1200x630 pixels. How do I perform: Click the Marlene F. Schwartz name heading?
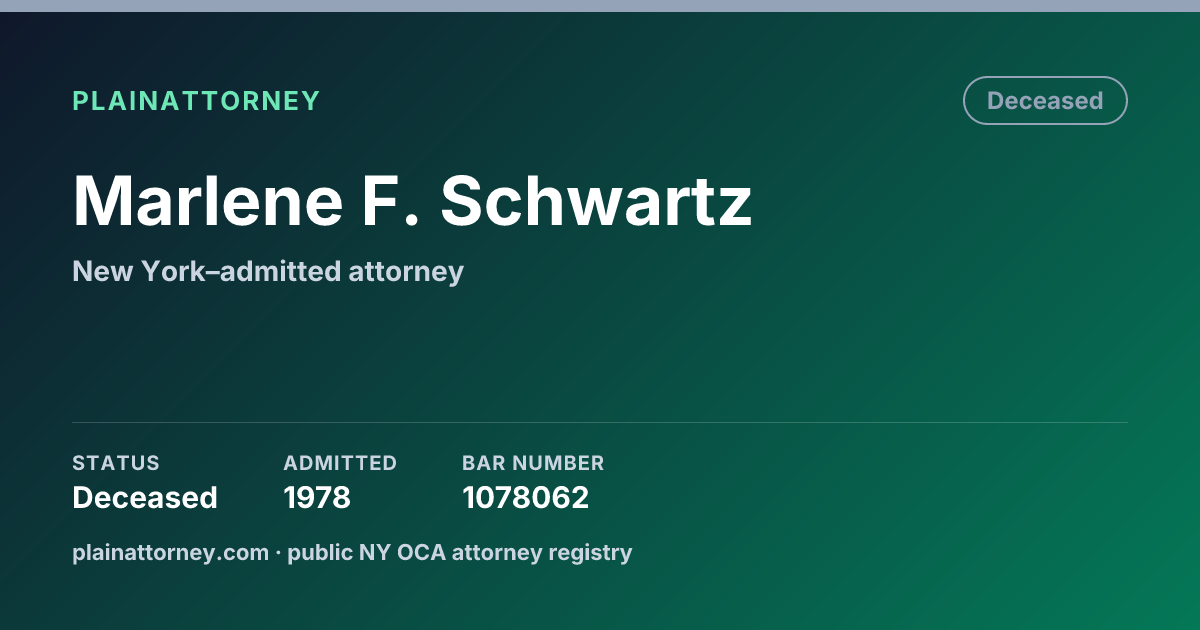(x=412, y=200)
